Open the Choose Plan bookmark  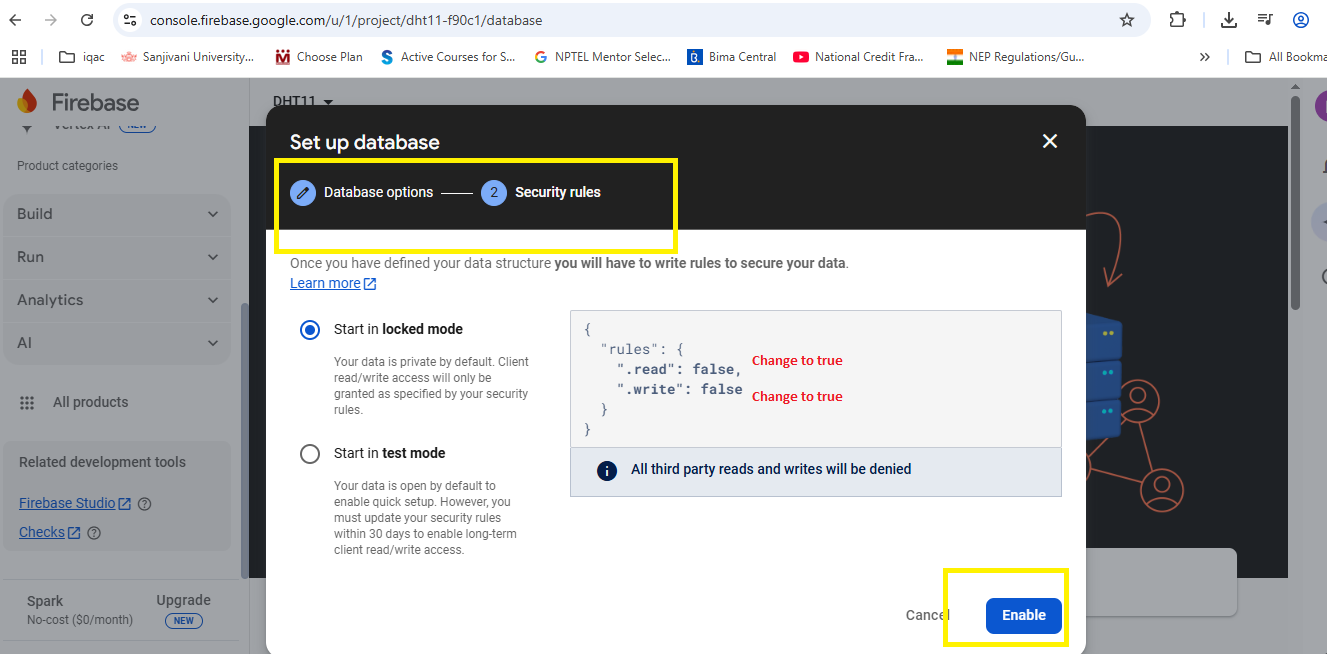coord(319,57)
